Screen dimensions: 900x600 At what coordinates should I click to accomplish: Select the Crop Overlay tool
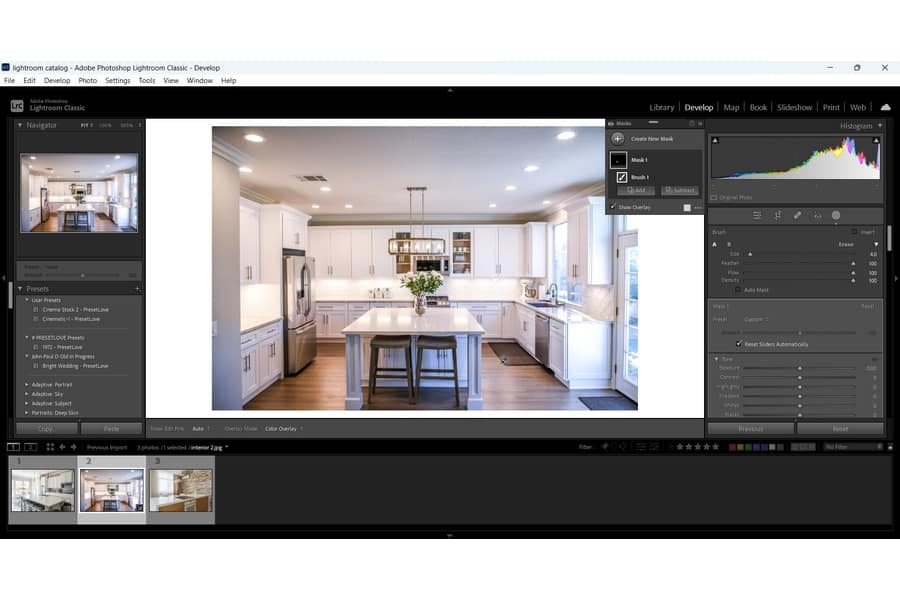click(x=777, y=215)
